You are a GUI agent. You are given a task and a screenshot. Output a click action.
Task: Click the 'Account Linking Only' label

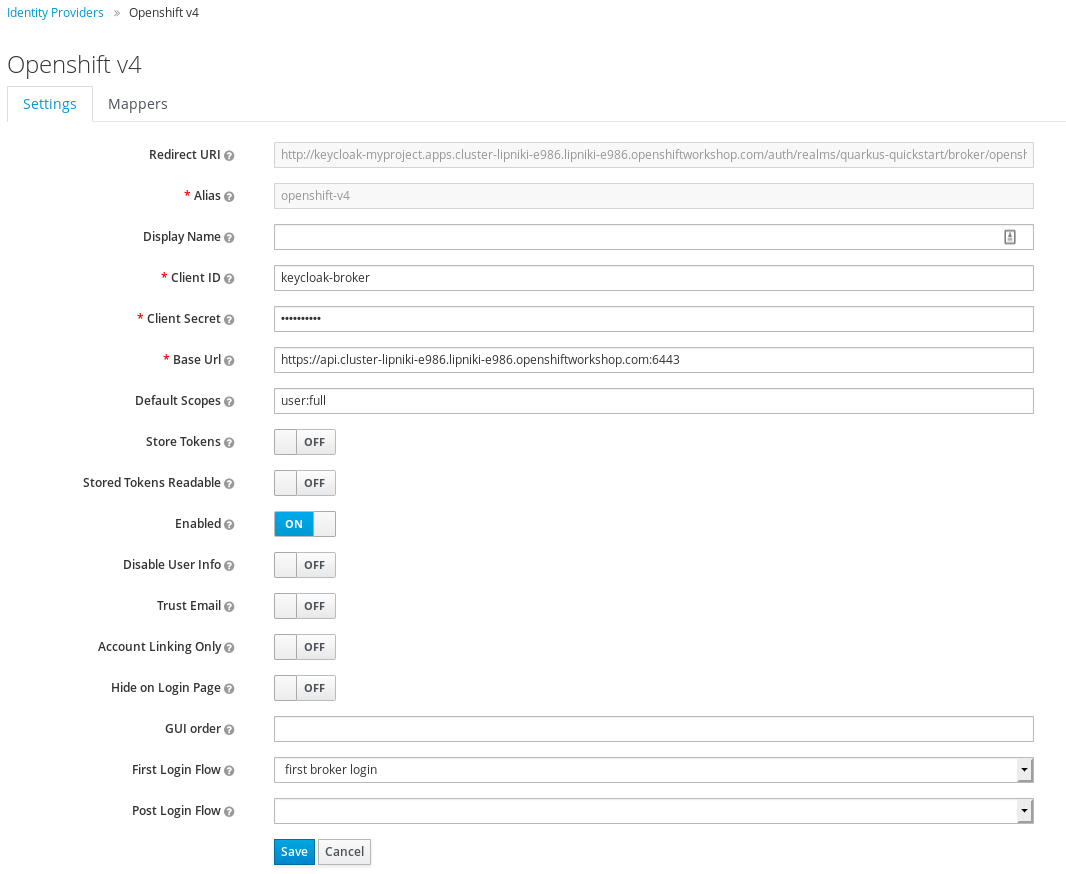[x=160, y=646]
